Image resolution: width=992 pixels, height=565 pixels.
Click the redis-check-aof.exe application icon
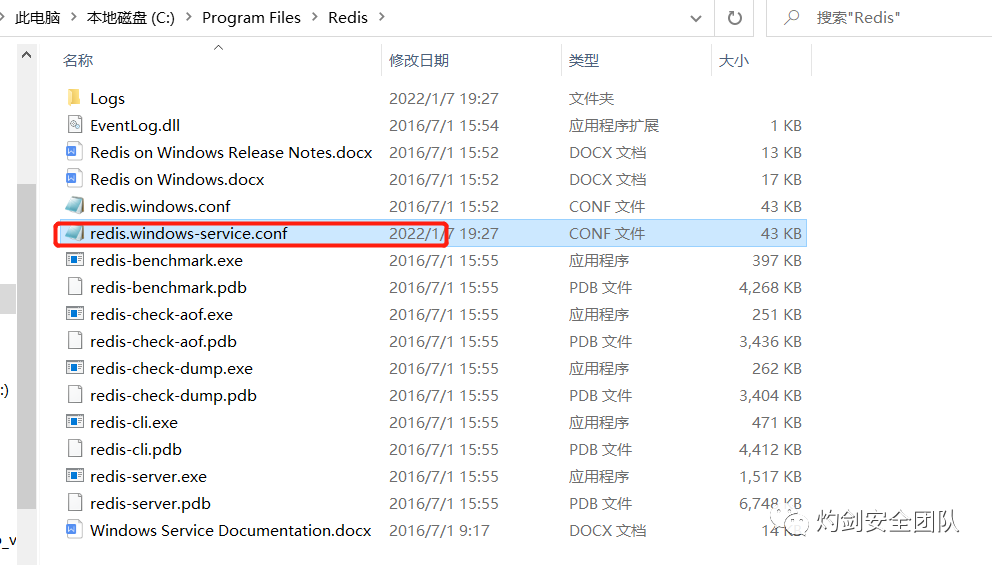pyautogui.click(x=75, y=314)
